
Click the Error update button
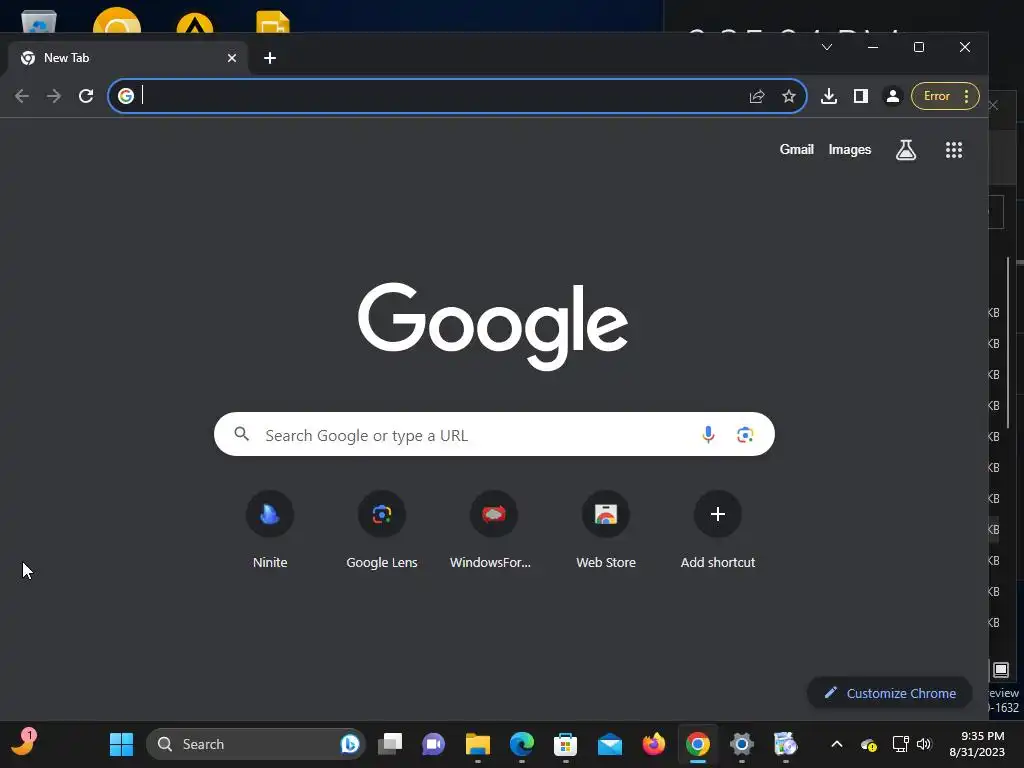(x=936, y=96)
